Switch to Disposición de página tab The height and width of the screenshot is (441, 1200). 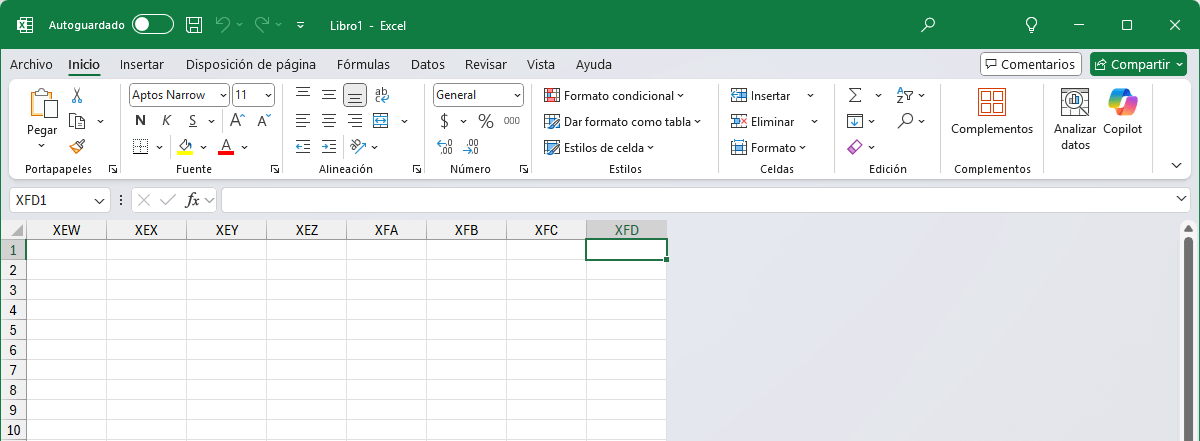click(251, 64)
